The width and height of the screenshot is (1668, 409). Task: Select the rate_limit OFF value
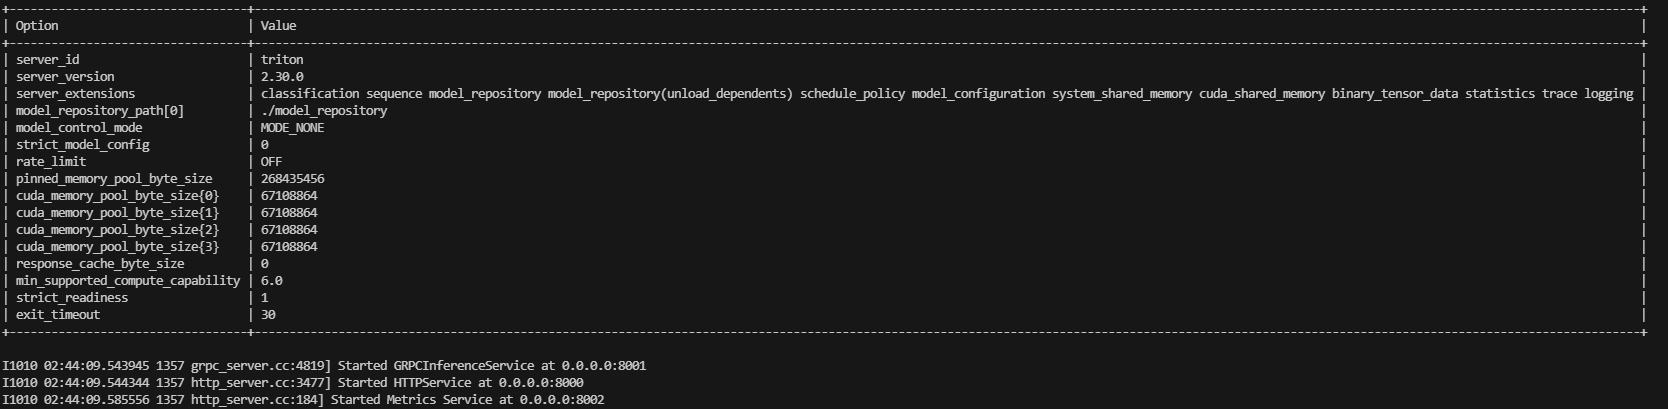point(271,162)
